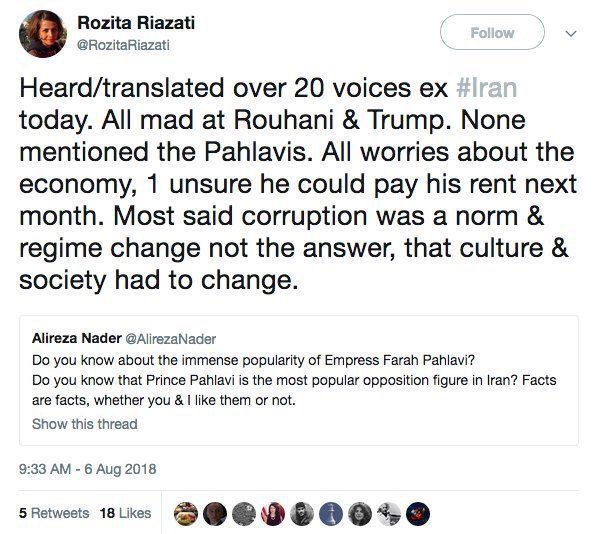The image size is (609, 534).
Task: View the 5 Retweets list
Action: point(54,512)
